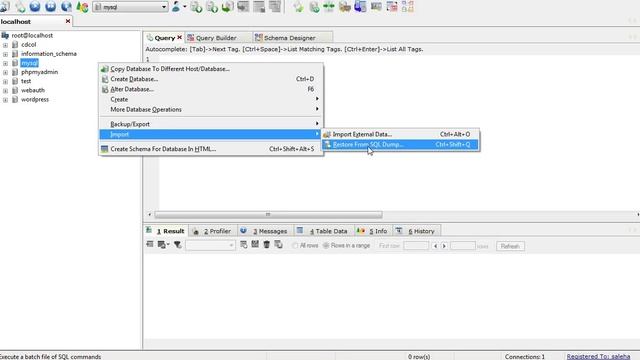Open the 6 History tab
The image size is (640, 360).
[x=417, y=231]
